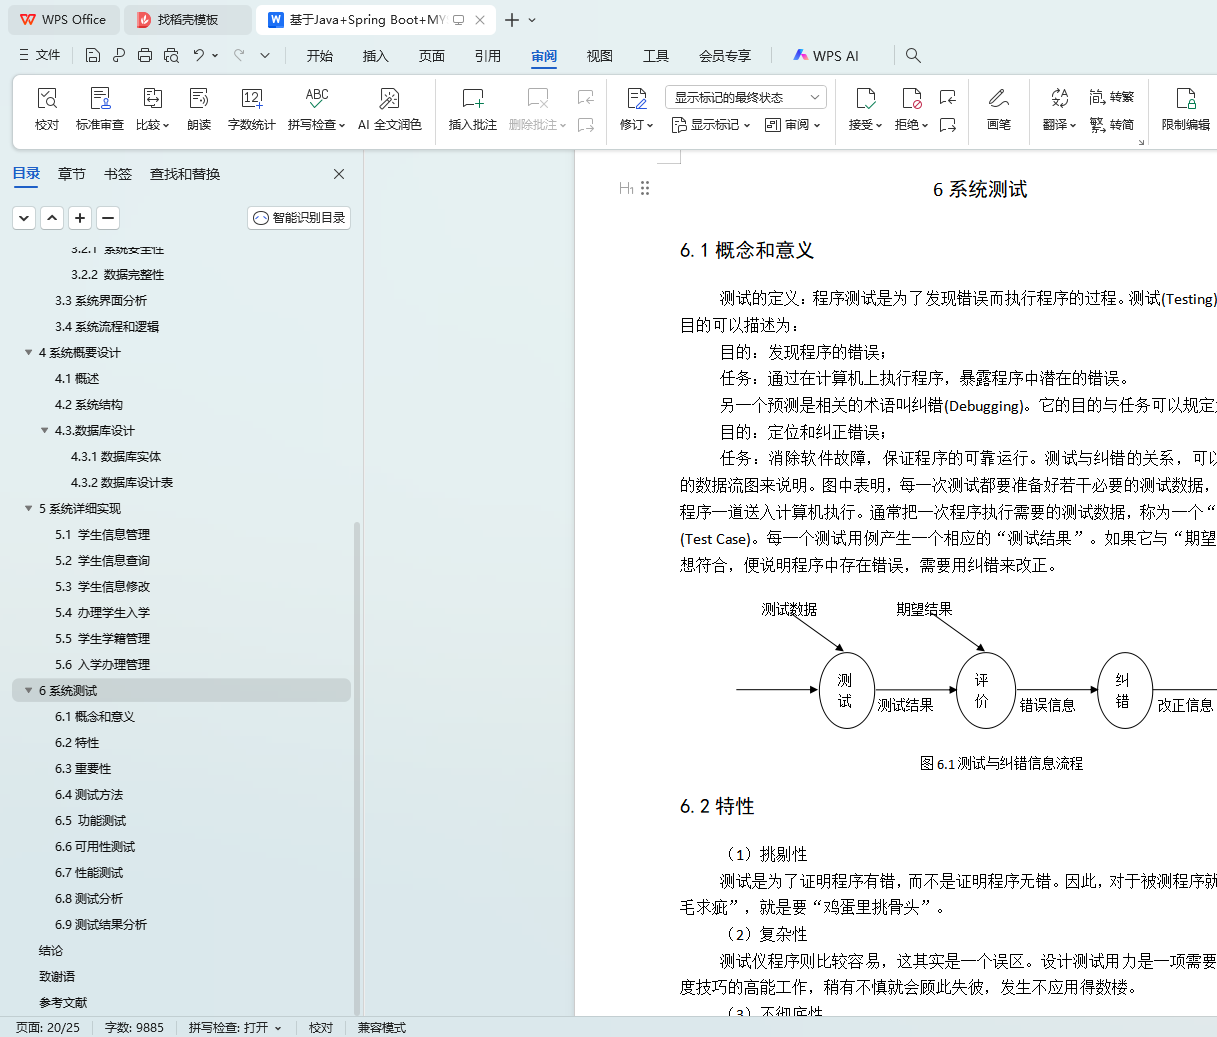Close the navigation pane with X
Screen dimensions: 1217x1037
point(339,174)
